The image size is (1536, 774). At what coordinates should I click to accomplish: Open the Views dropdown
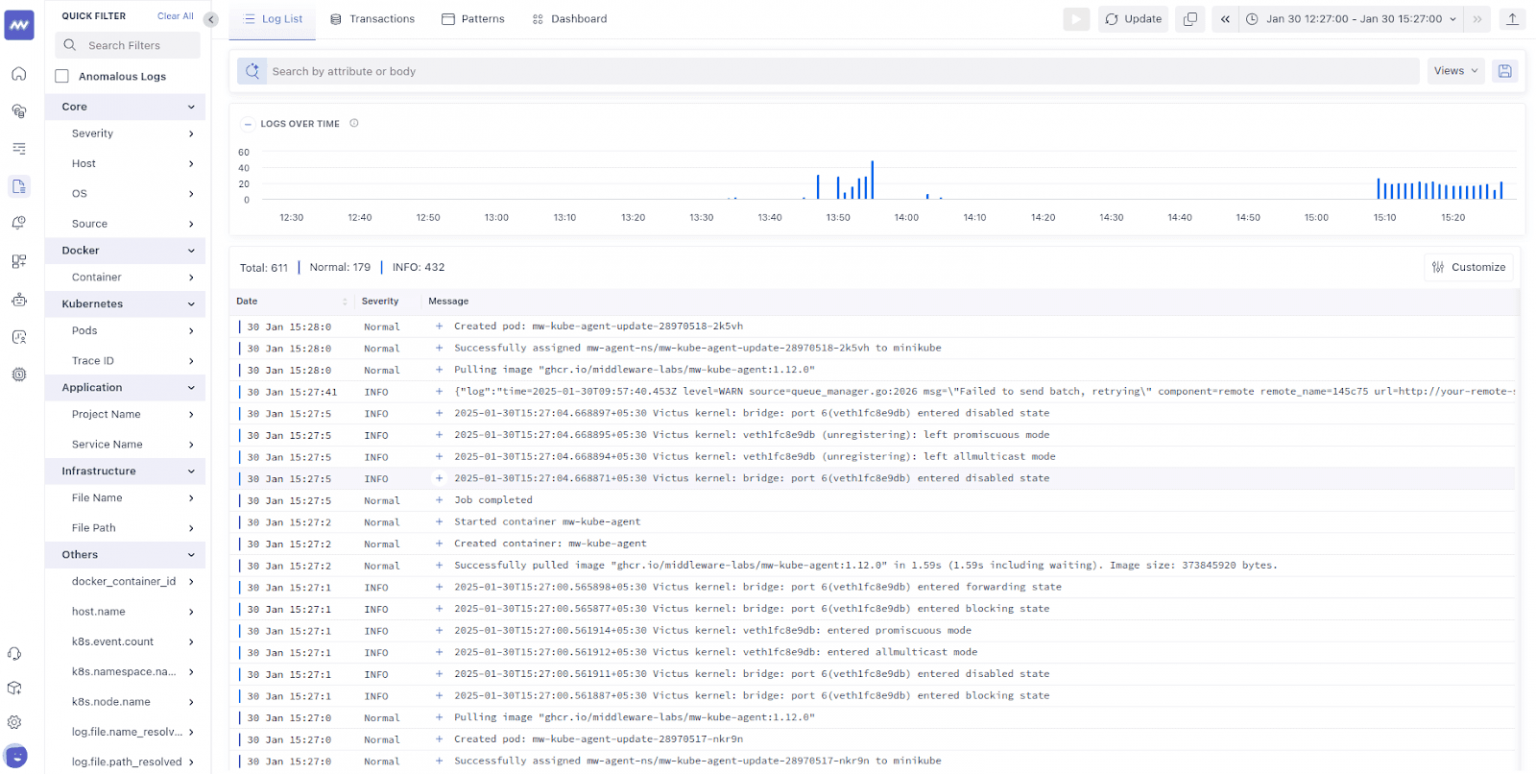coord(1455,70)
